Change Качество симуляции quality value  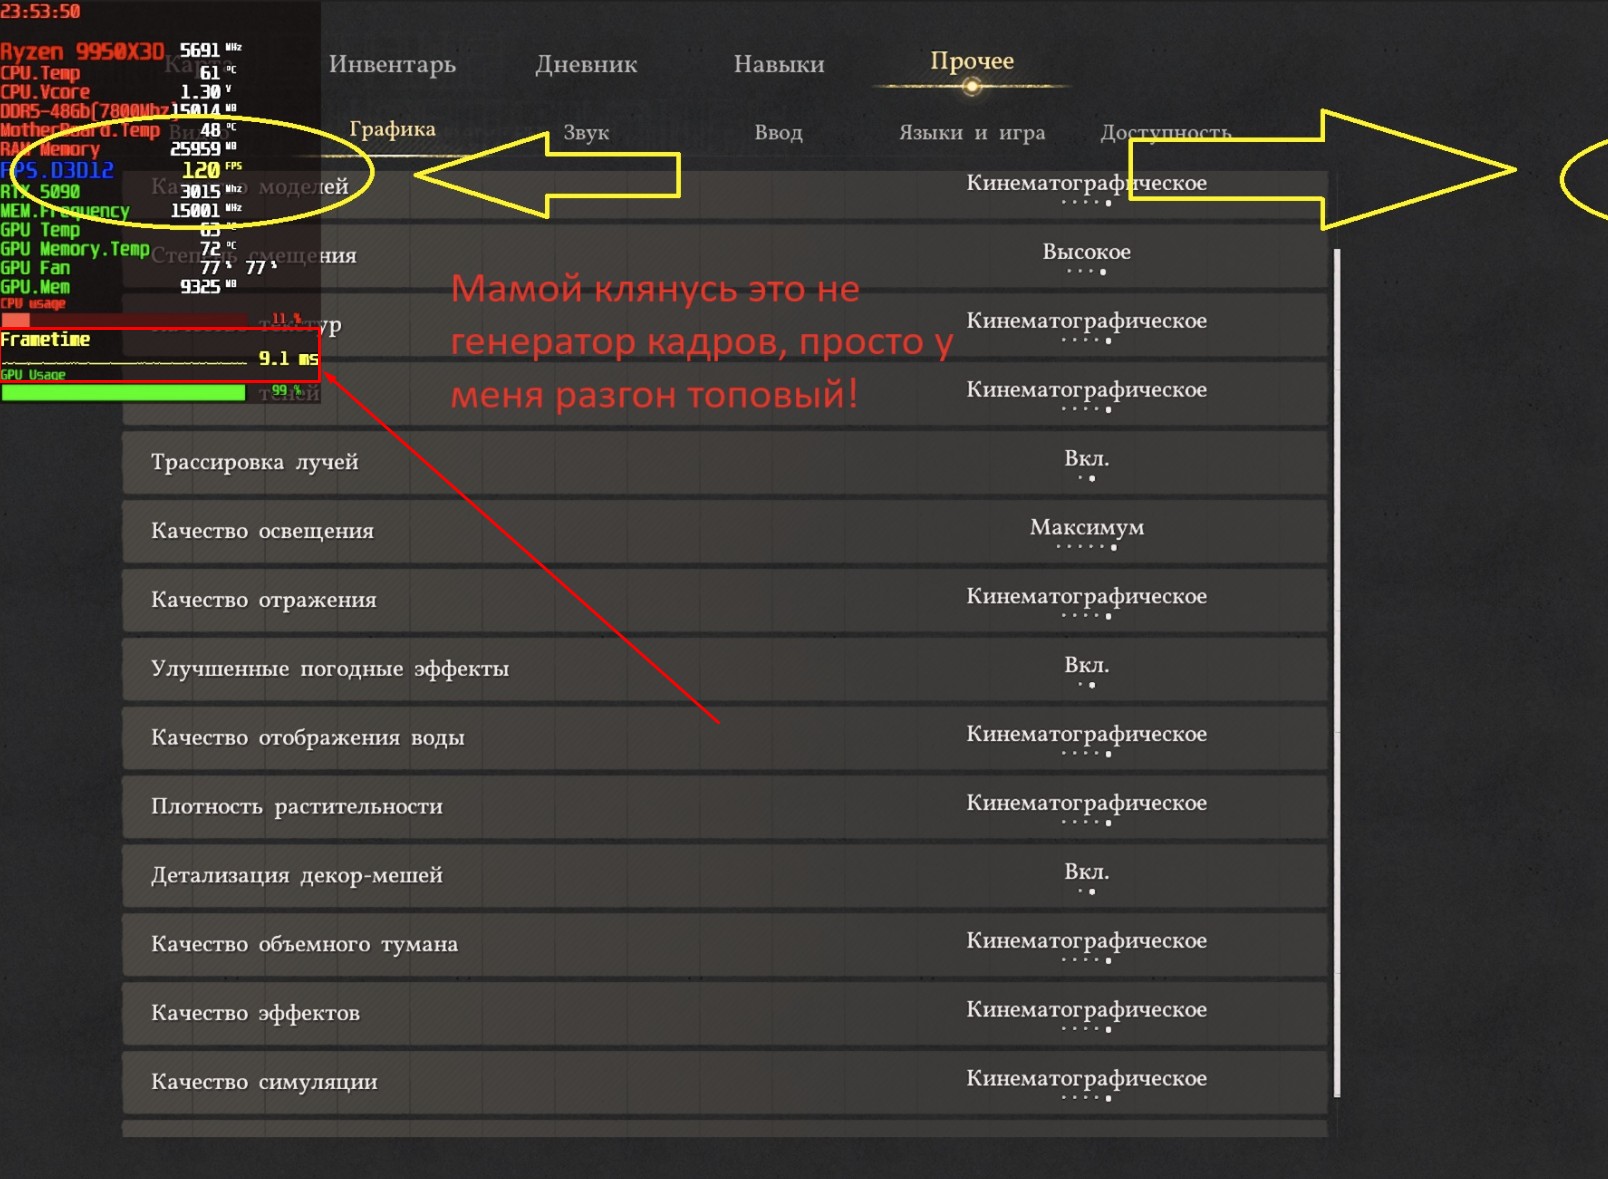tap(1087, 1079)
